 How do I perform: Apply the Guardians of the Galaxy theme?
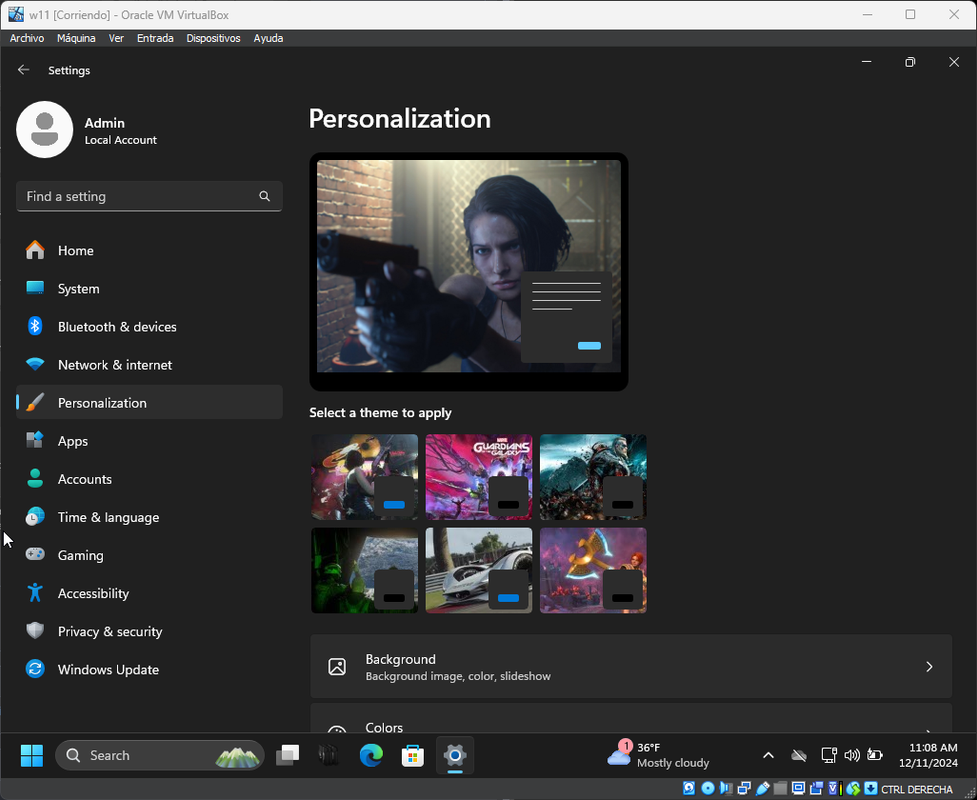[479, 477]
